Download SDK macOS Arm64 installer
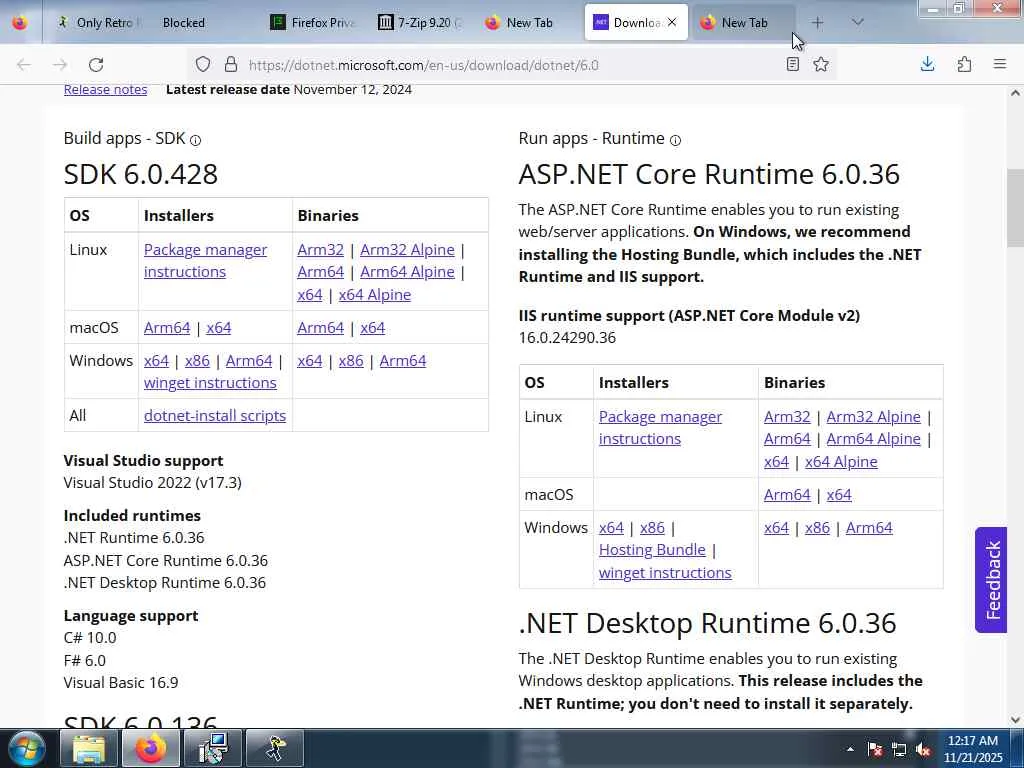 point(167,328)
